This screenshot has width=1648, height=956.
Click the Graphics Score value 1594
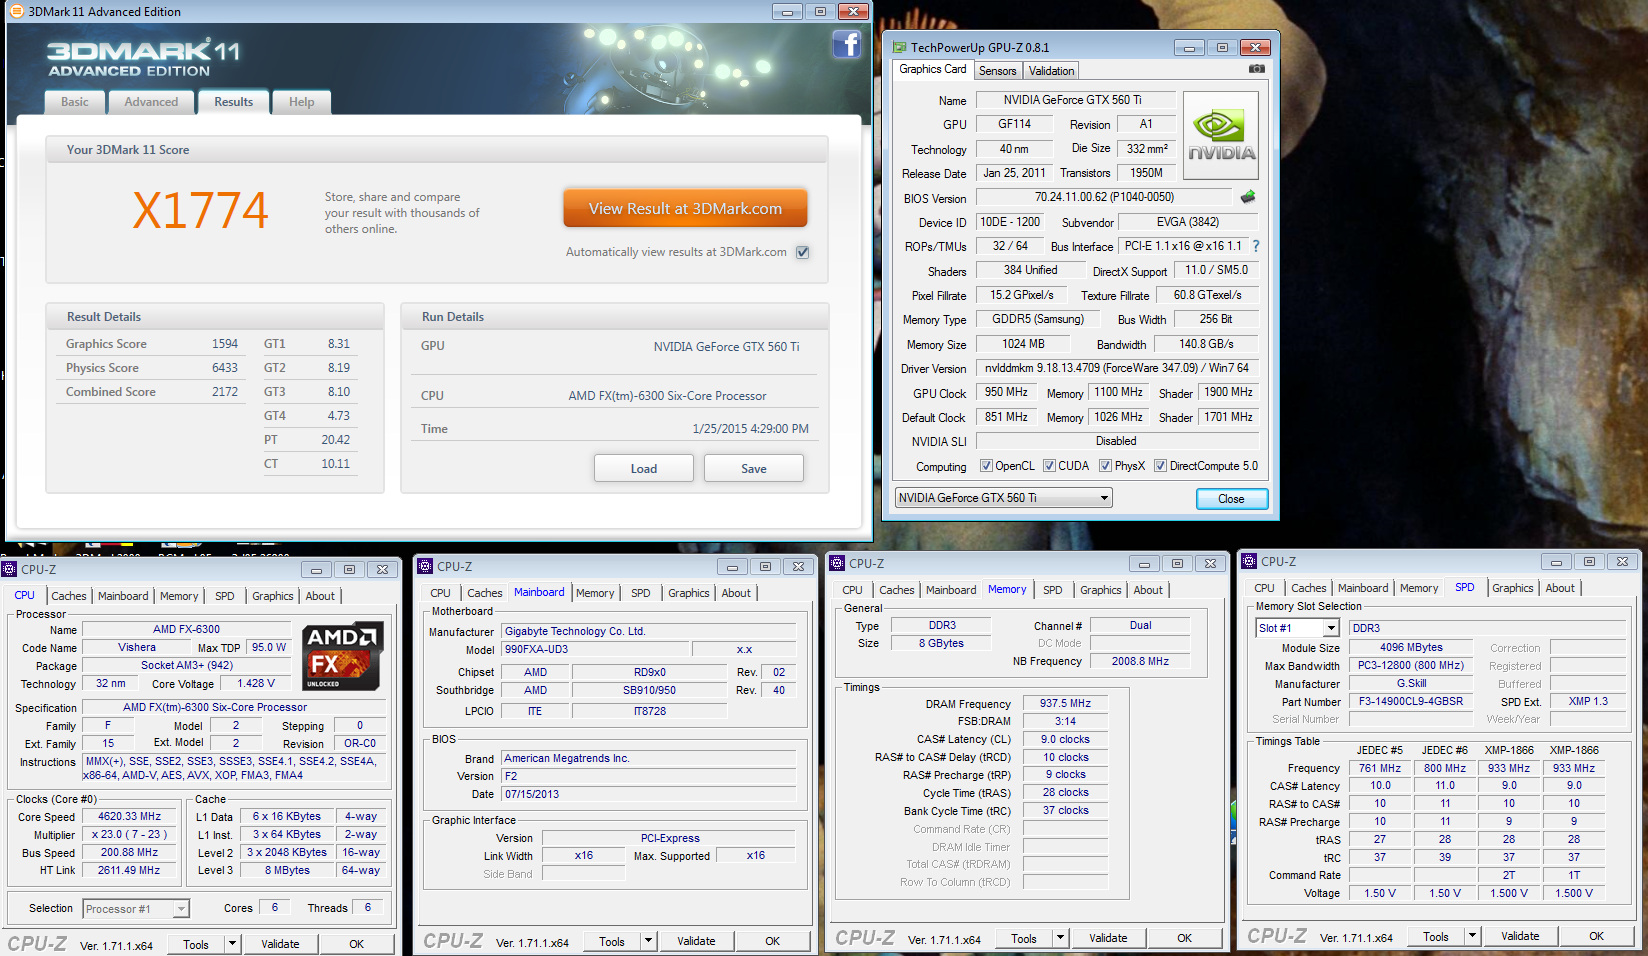click(x=225, y=344)
